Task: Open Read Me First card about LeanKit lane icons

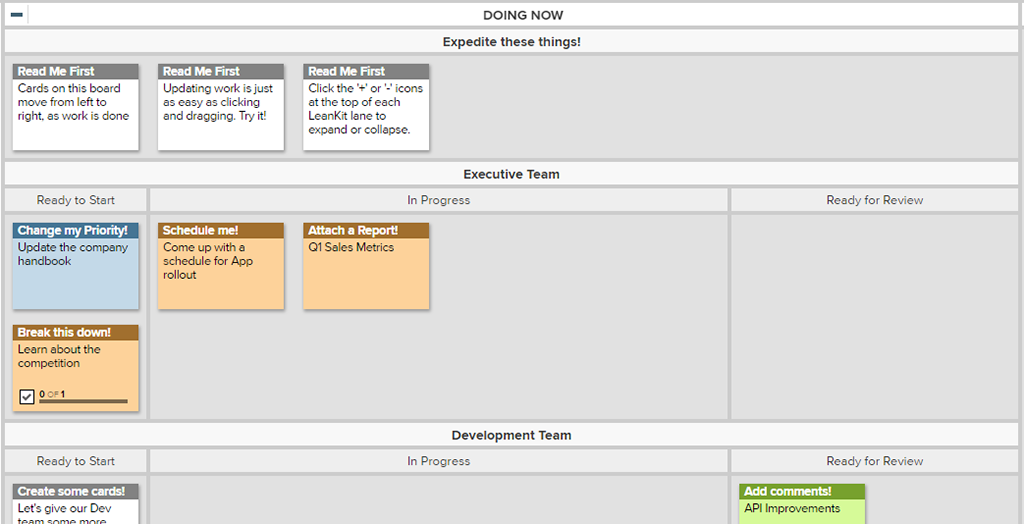Action: point(366,107)
